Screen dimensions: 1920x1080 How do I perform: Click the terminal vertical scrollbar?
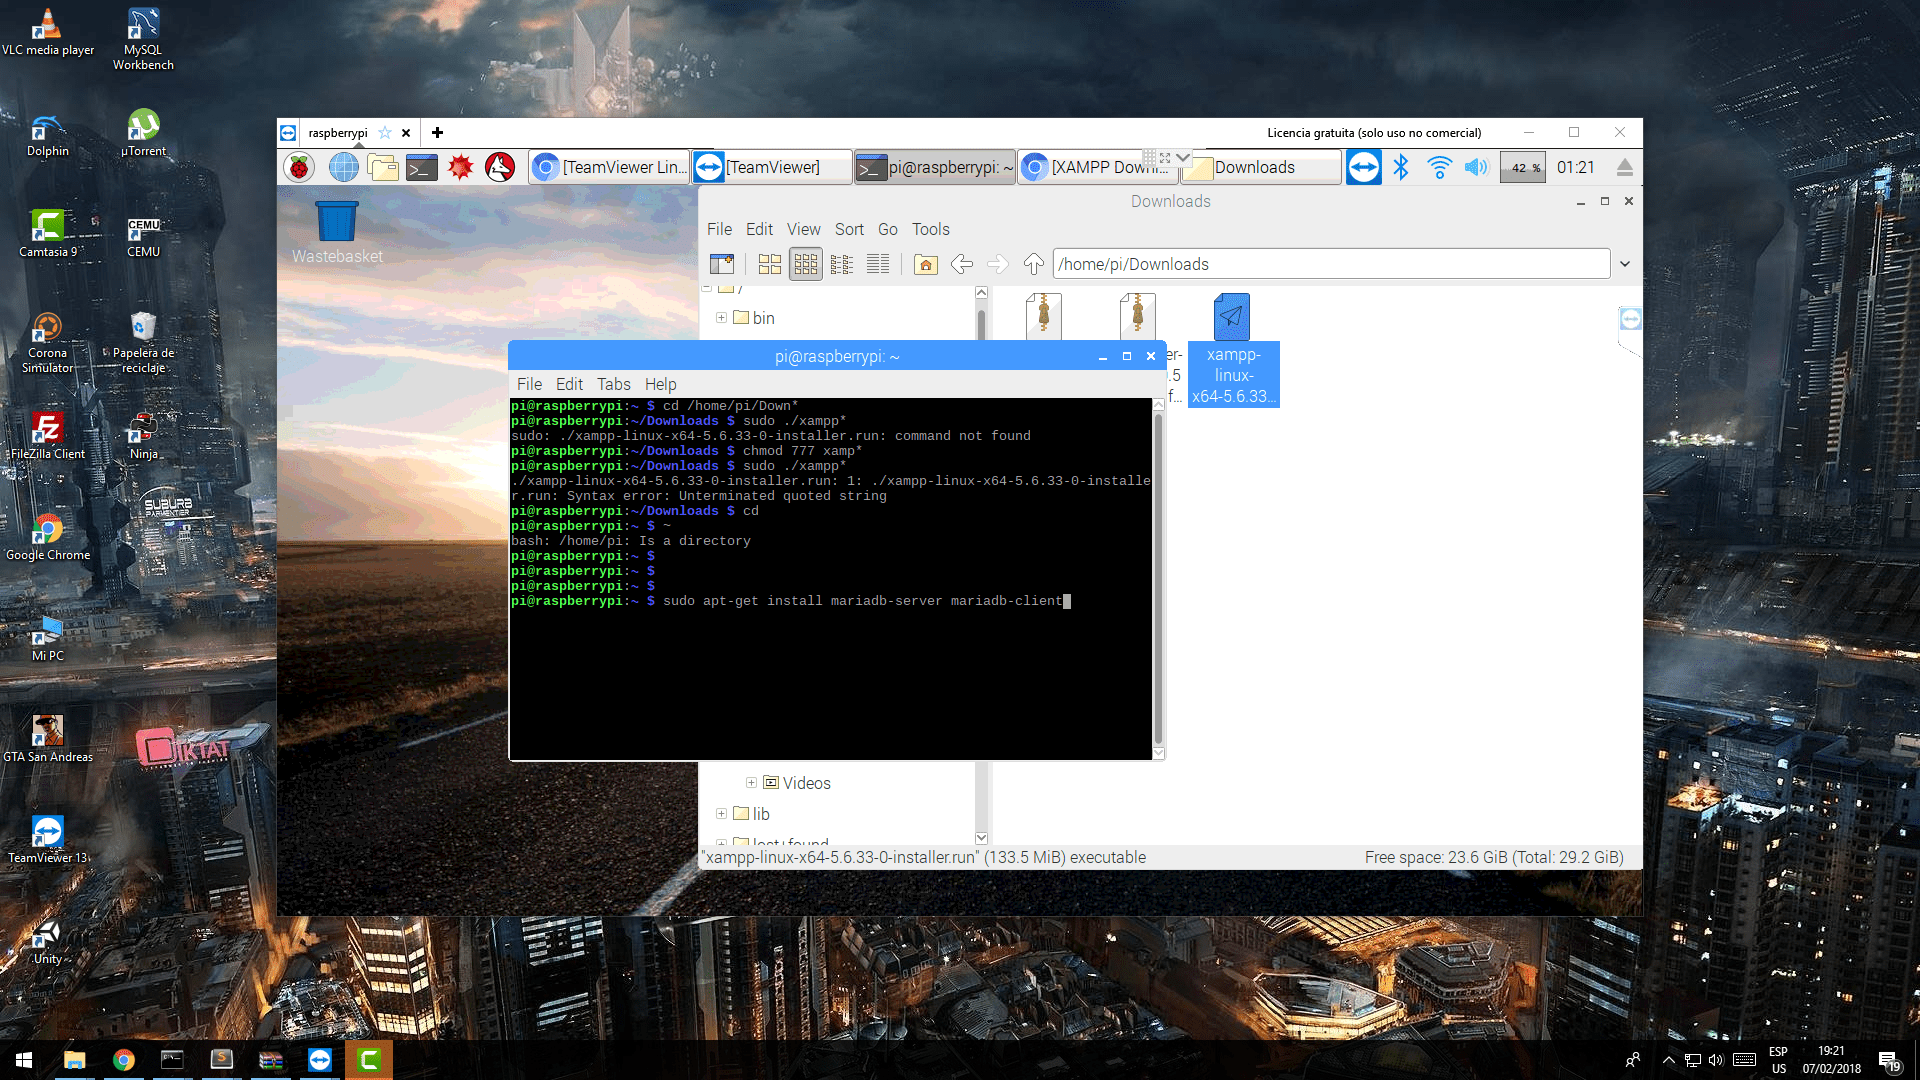[x=1158, y=580]
